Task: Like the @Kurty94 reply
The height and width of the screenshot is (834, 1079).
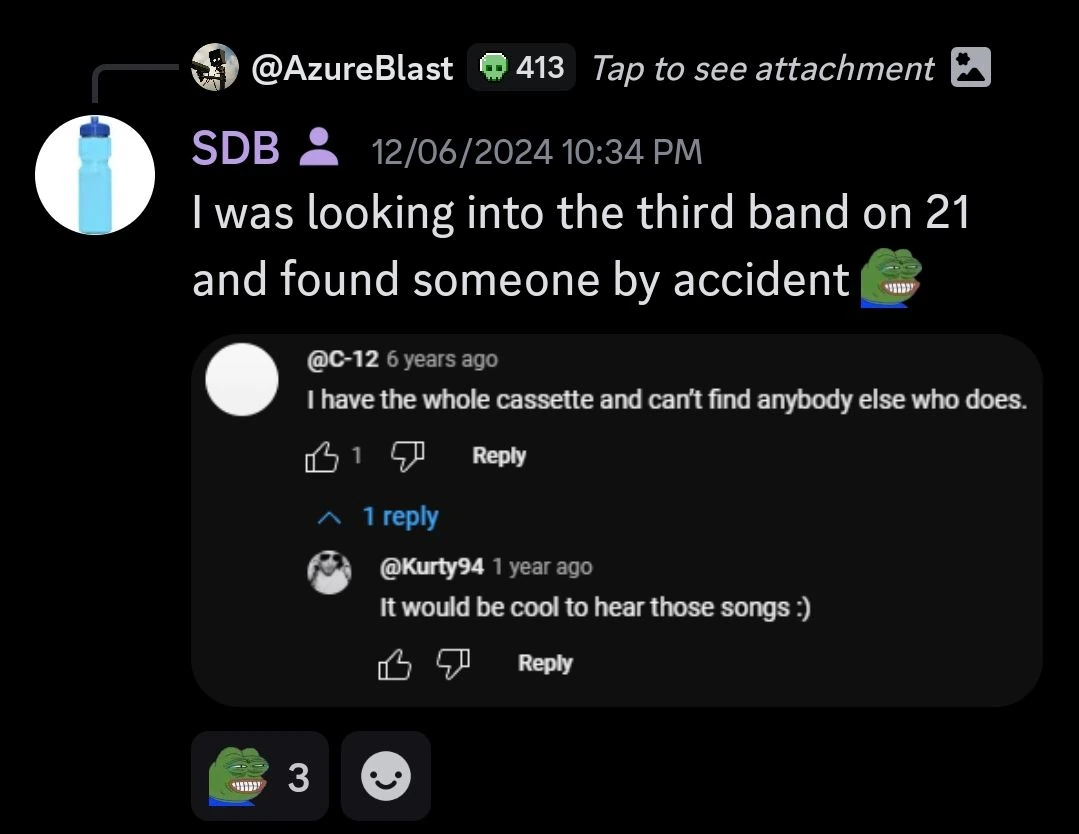Action: (394, 664)
